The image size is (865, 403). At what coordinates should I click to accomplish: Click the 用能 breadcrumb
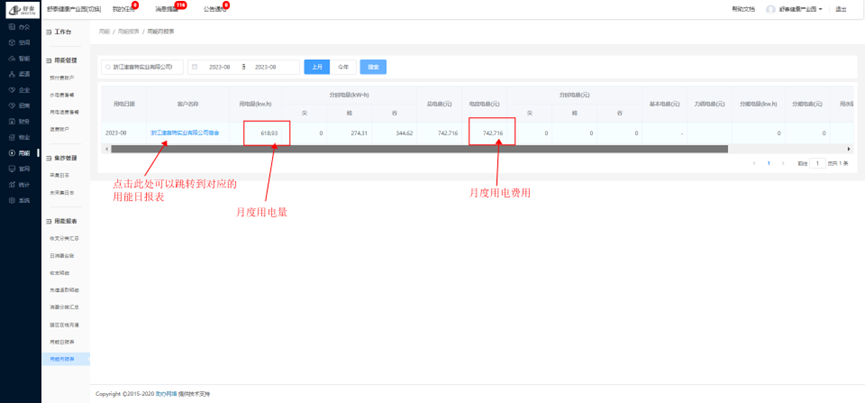(104, 32)
